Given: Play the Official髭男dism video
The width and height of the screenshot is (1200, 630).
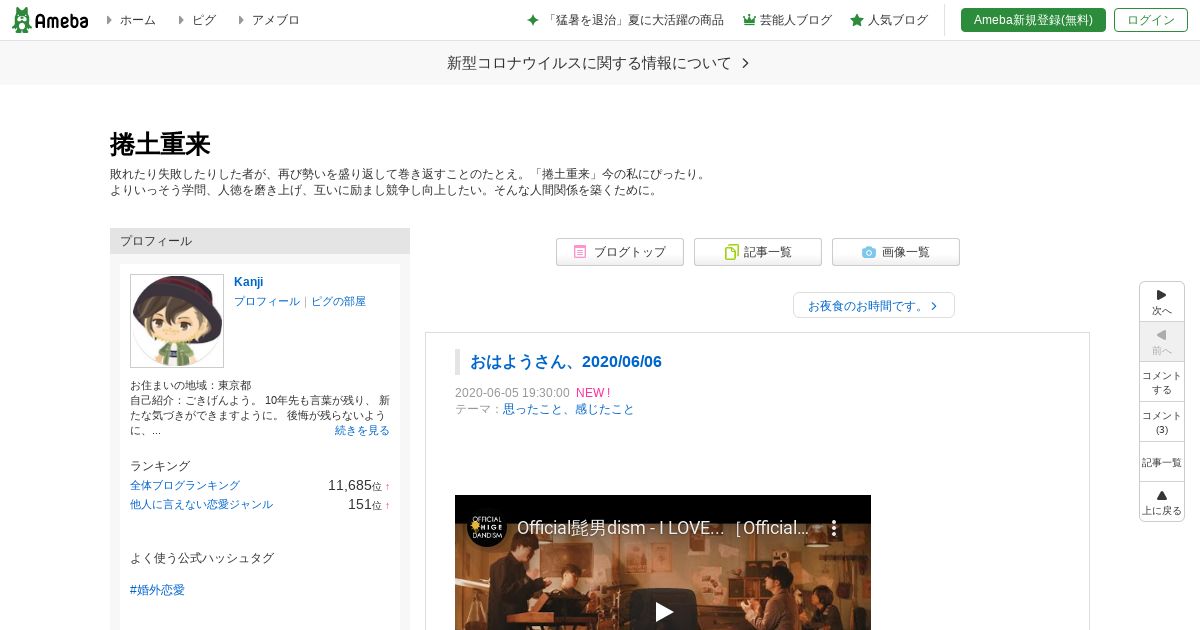Looking at the screenshot, I should [x=664, y=611].
